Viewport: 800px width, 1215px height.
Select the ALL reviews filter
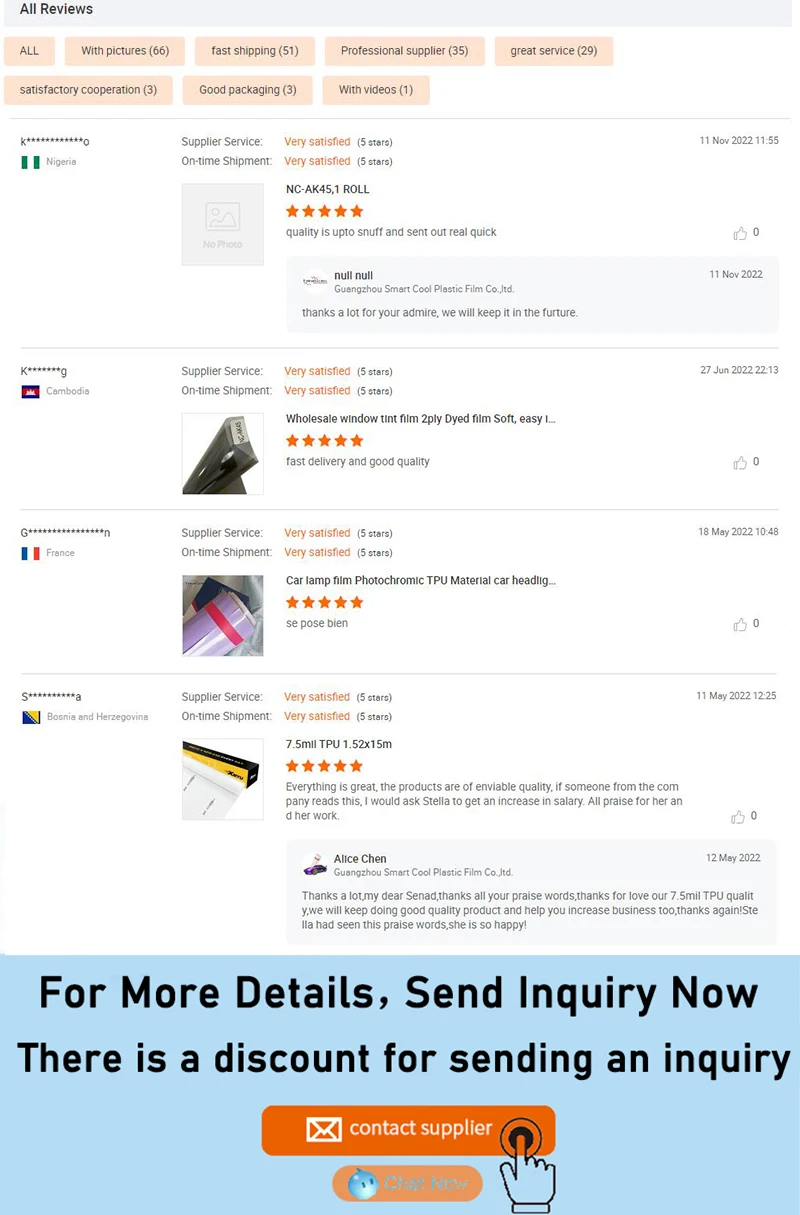[30, 51]
